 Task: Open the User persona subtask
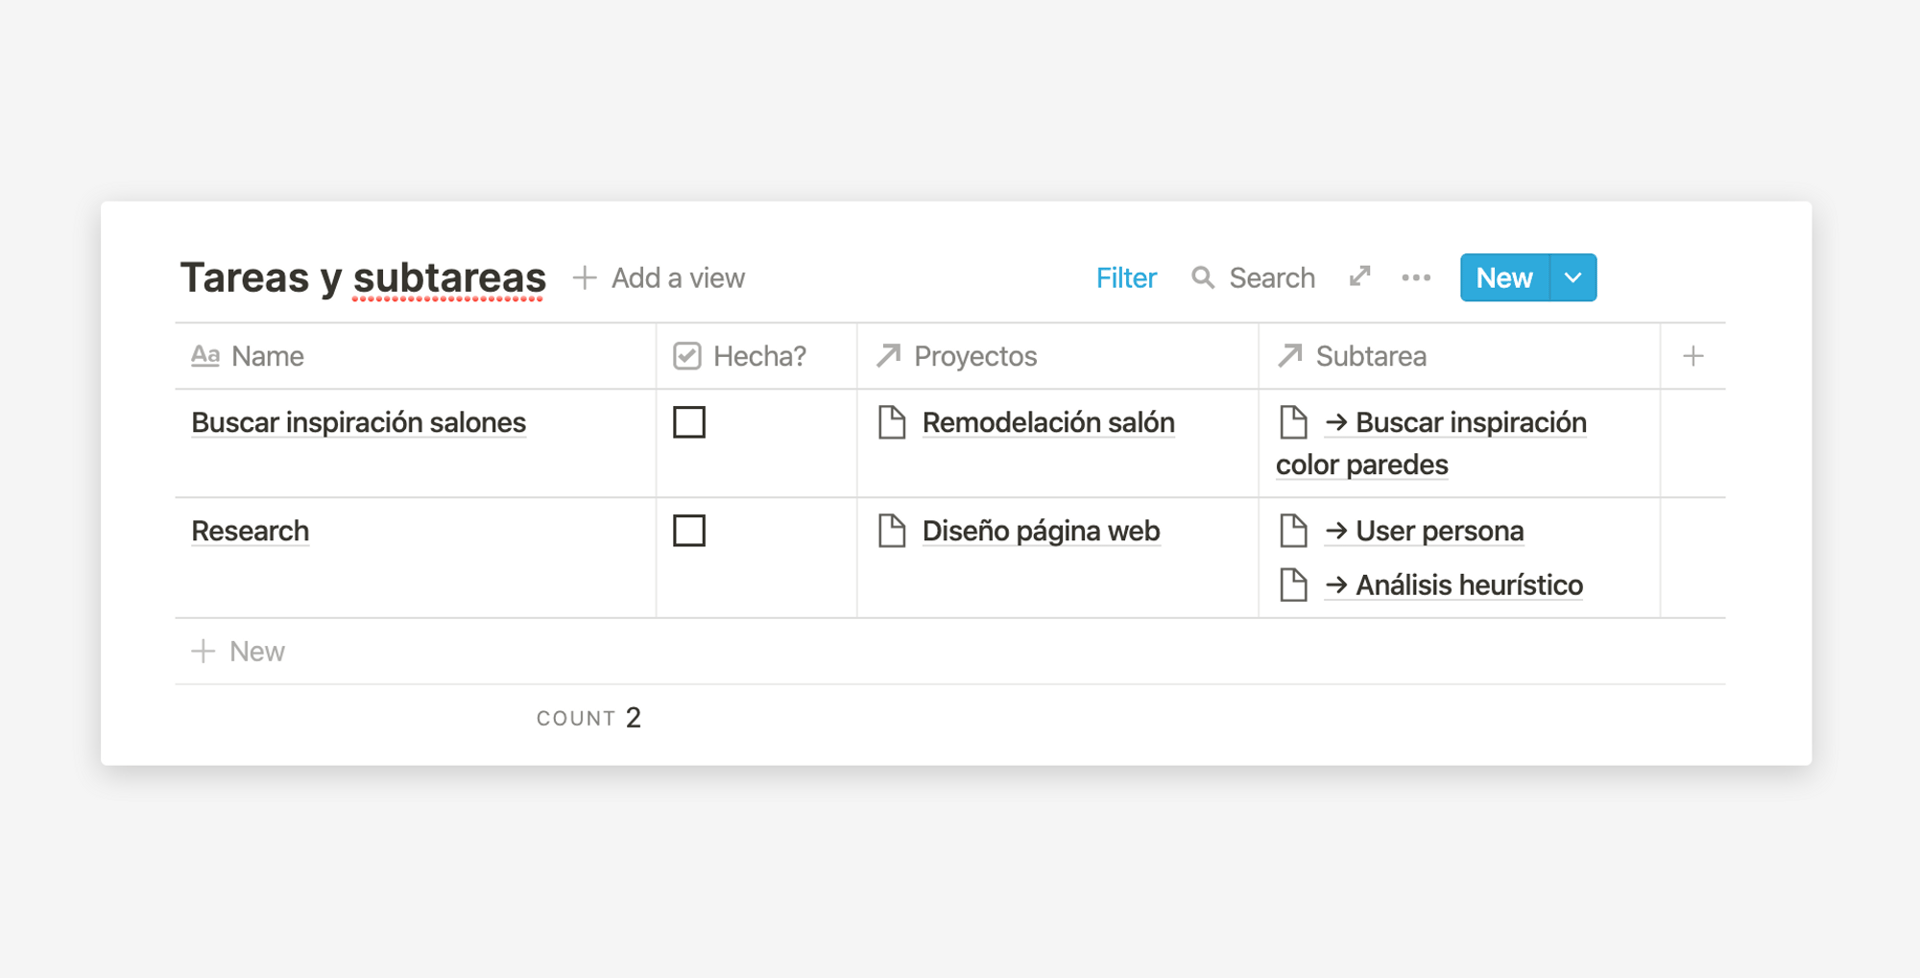[x=1438, y=531]
